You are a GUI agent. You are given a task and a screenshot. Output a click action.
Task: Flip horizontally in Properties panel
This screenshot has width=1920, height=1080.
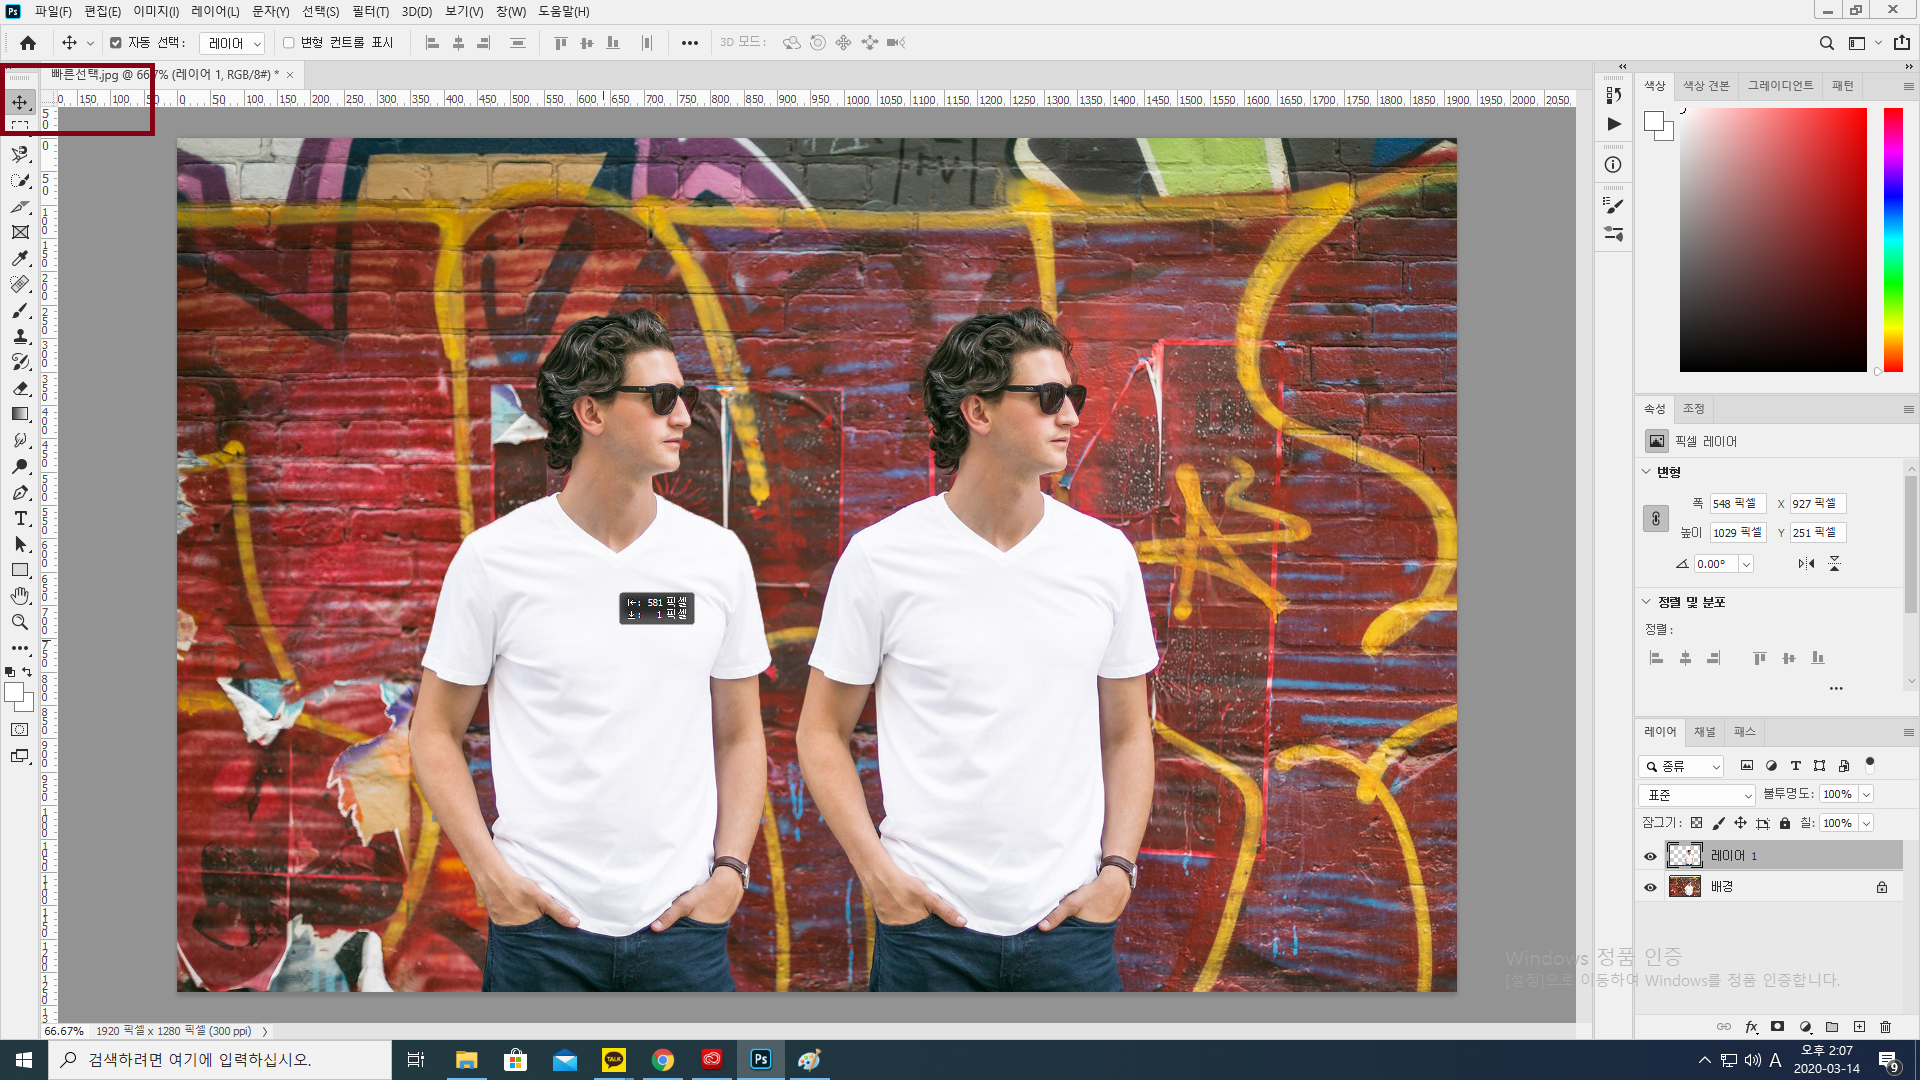tap(1806, 564)
